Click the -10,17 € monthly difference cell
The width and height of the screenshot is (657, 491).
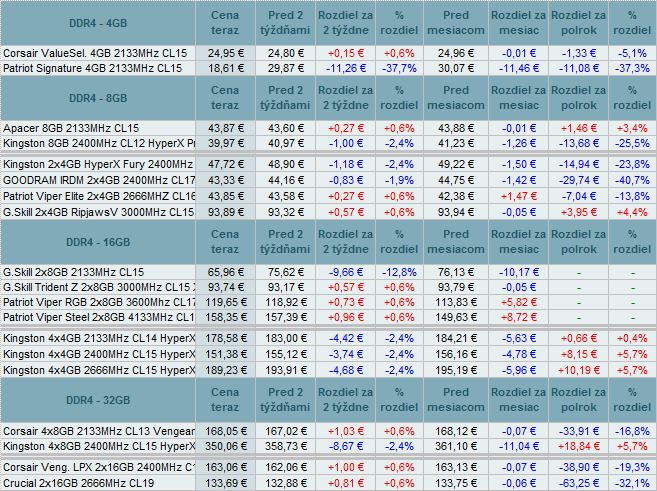click(519, 272)
